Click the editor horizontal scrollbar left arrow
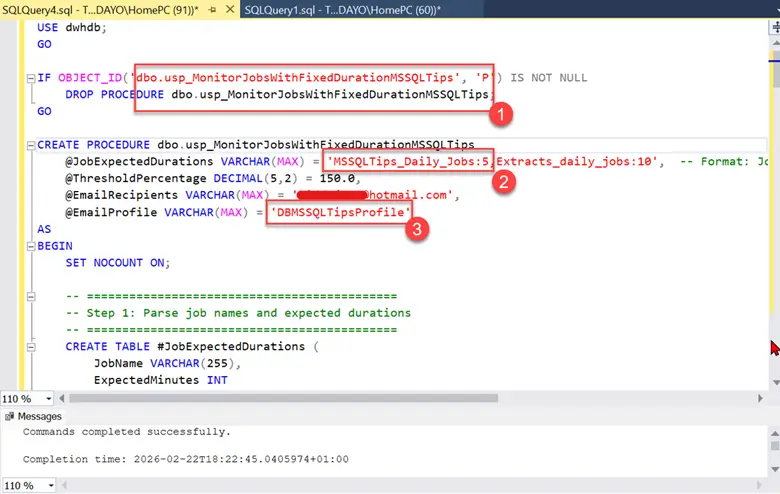780x494 pixels. [x=62, y=398]
